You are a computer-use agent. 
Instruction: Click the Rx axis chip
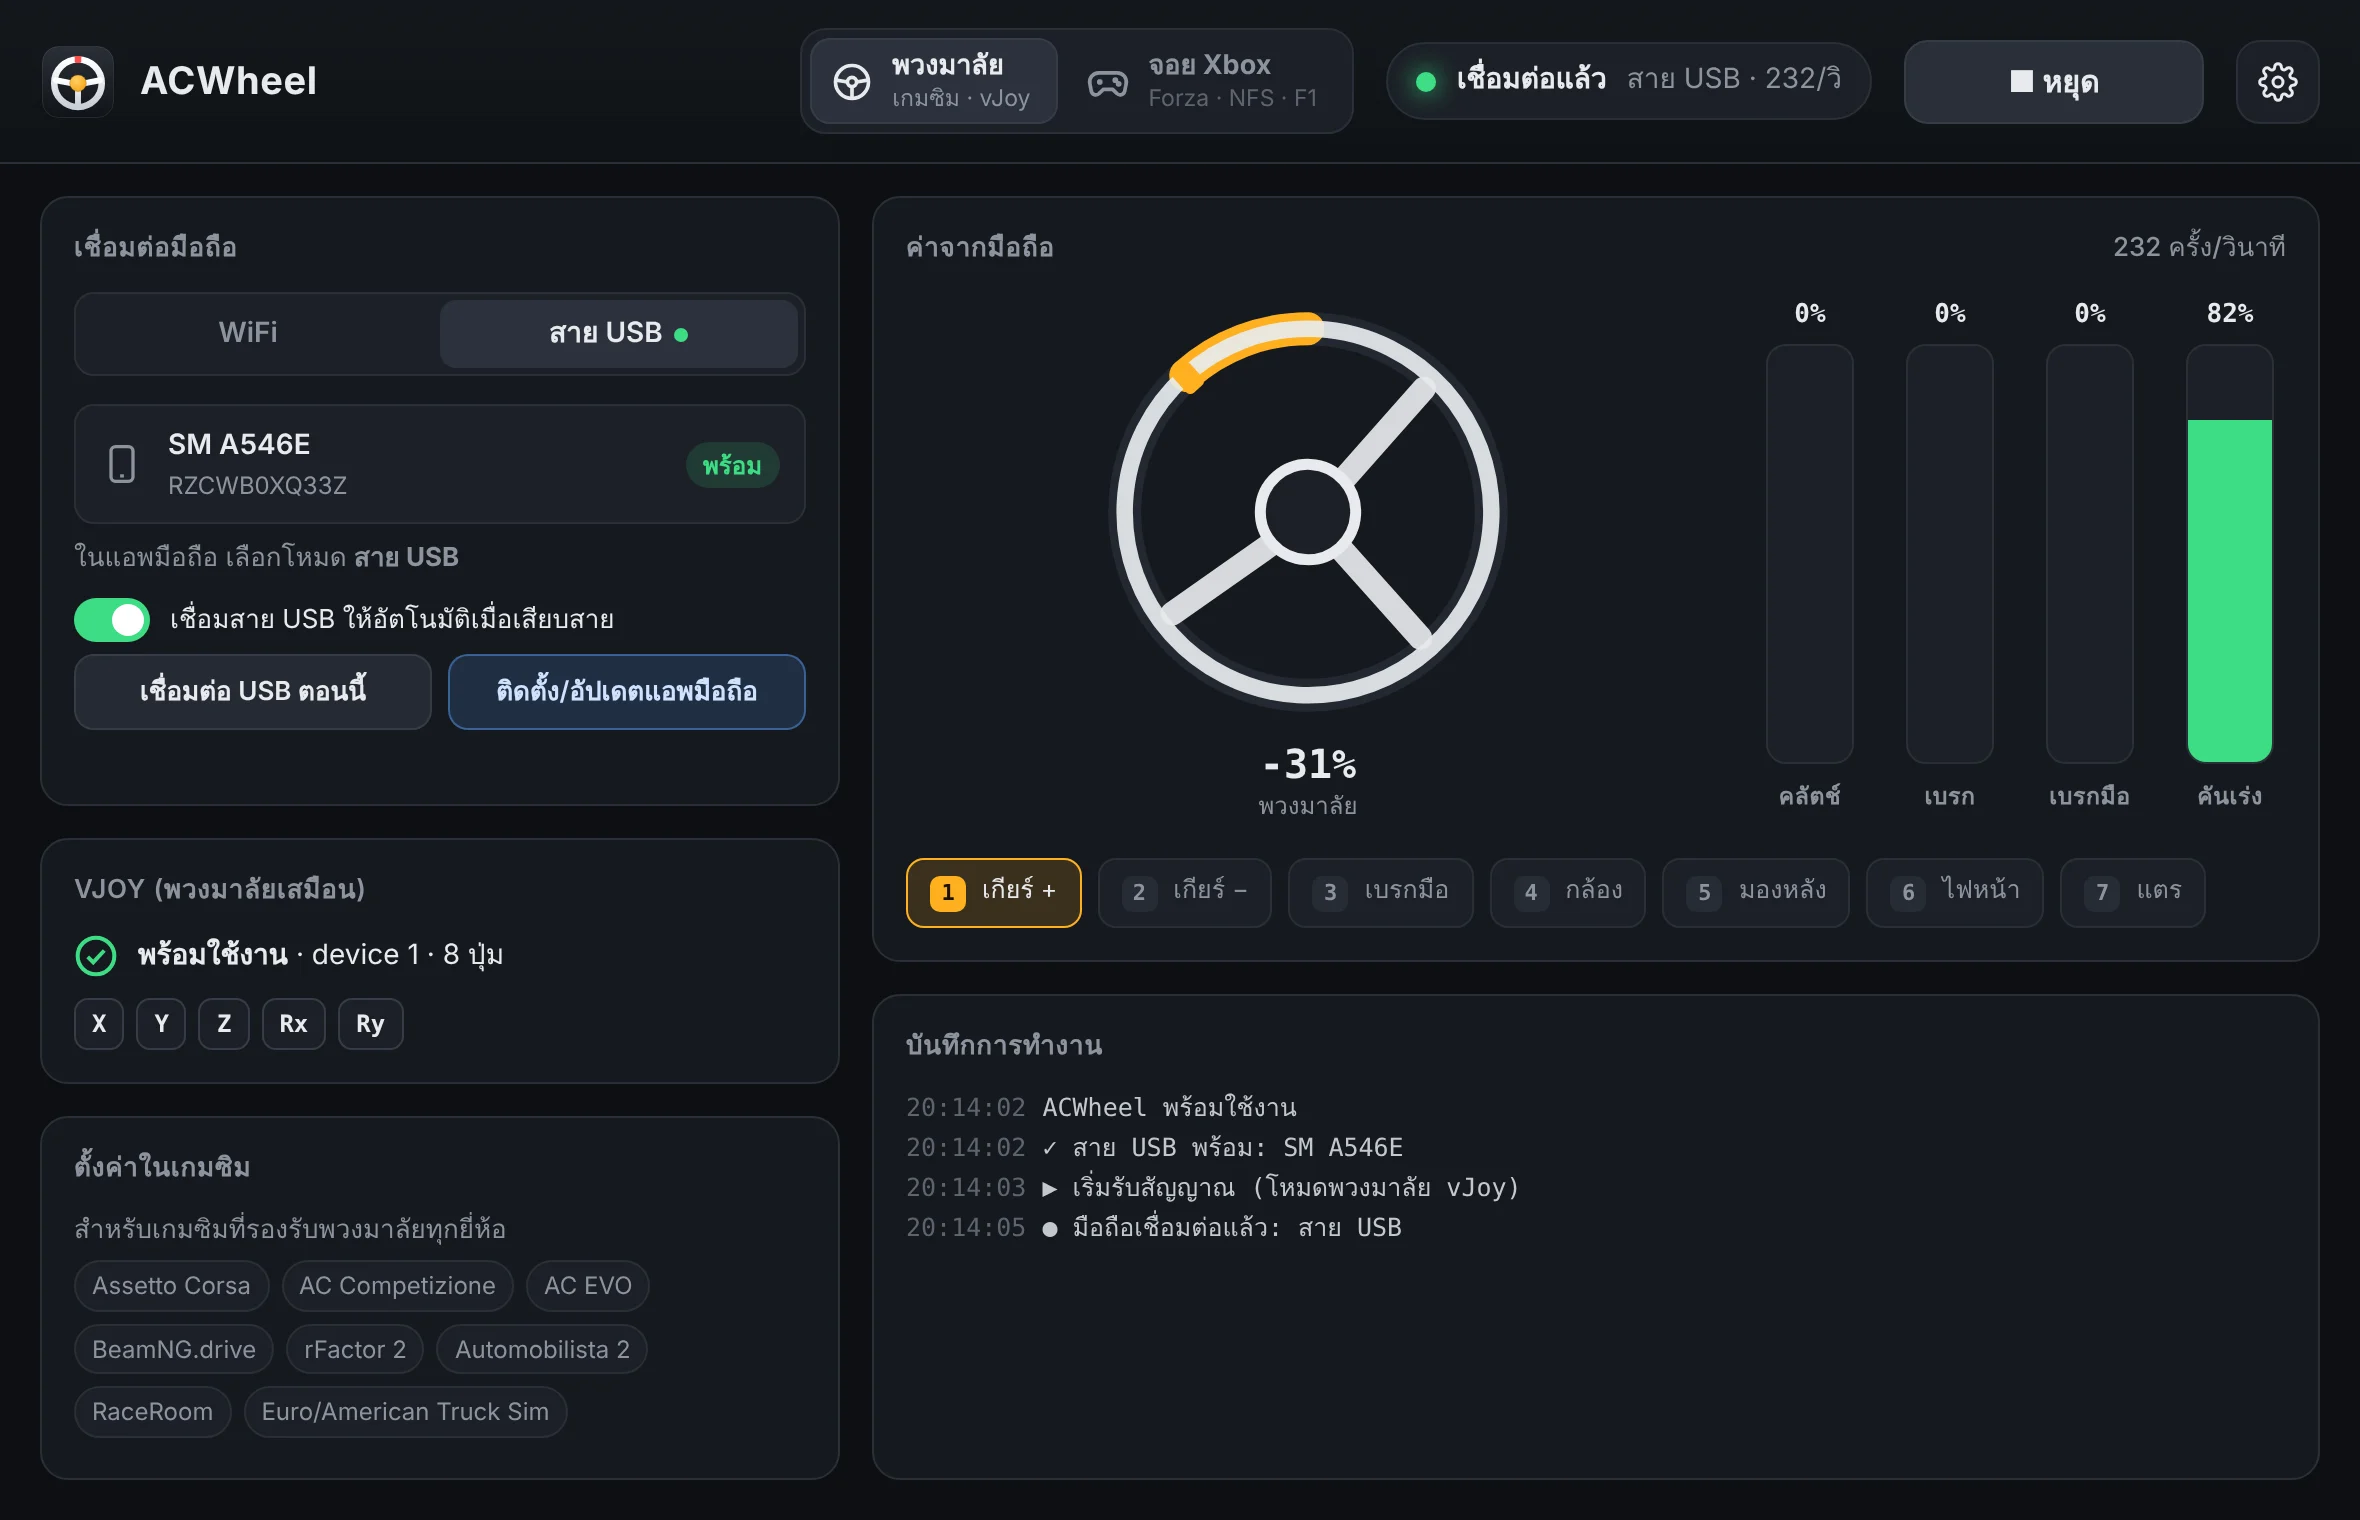point(293,1024)
